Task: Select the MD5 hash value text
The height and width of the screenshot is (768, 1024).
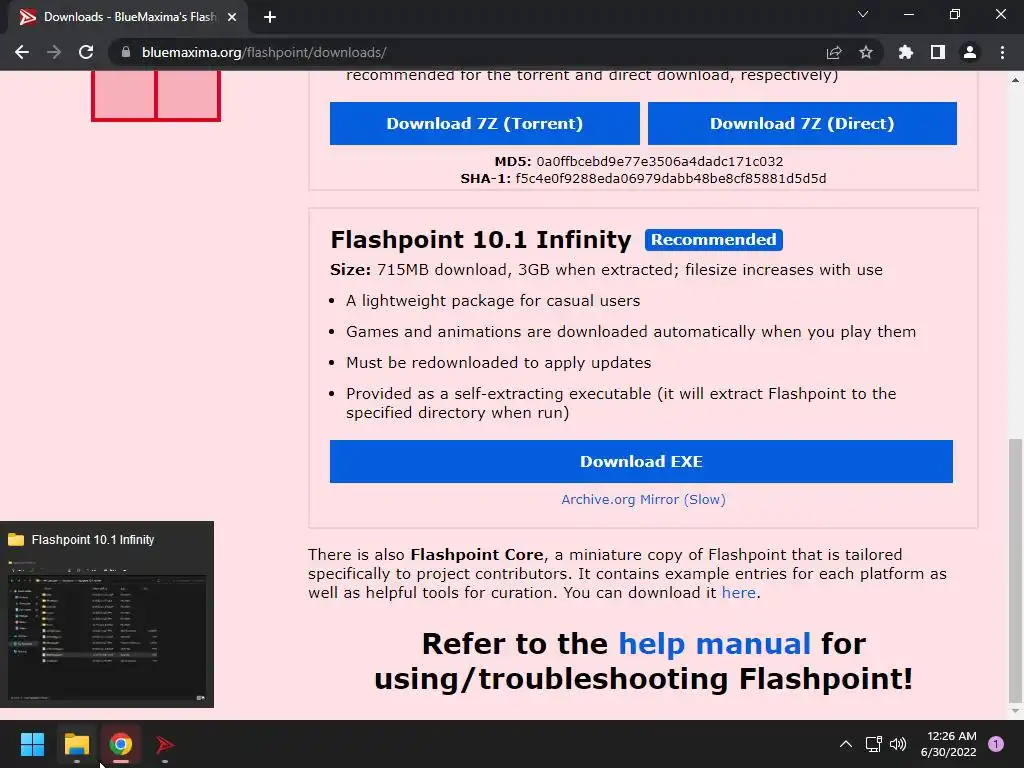Action: [x=660, y=161]
